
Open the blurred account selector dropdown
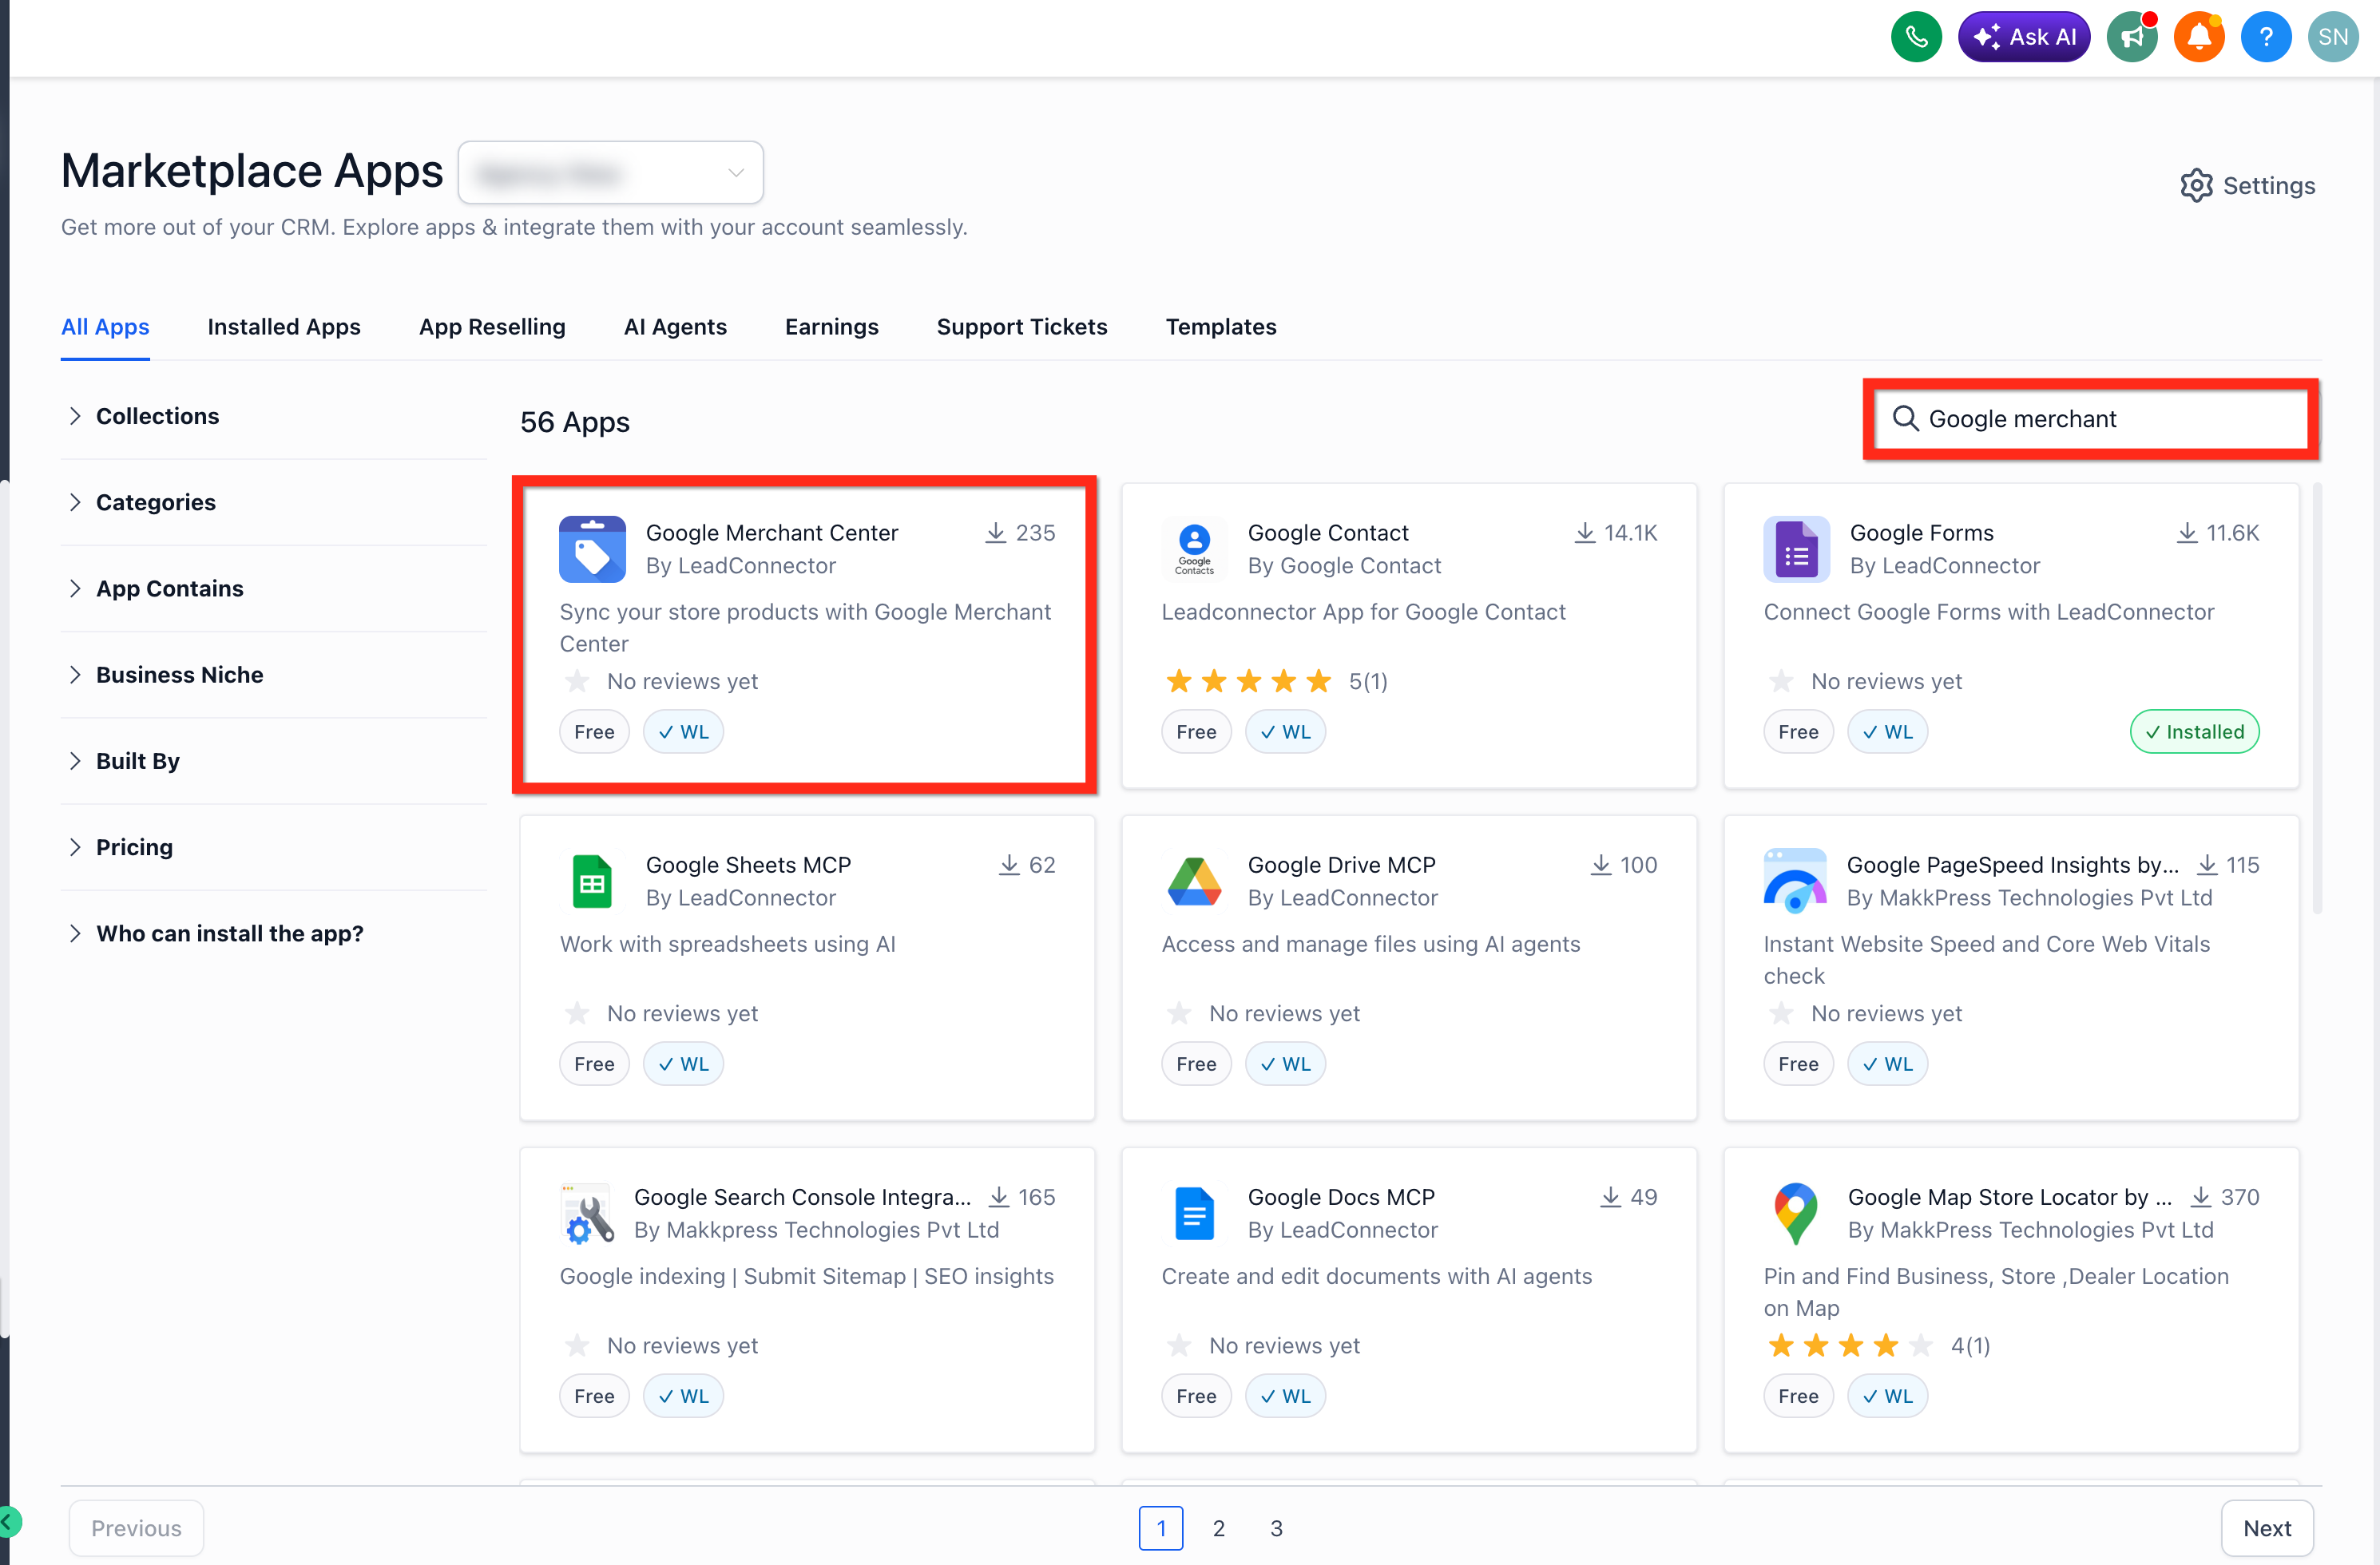pyautogui.click(x=611, y=172)
